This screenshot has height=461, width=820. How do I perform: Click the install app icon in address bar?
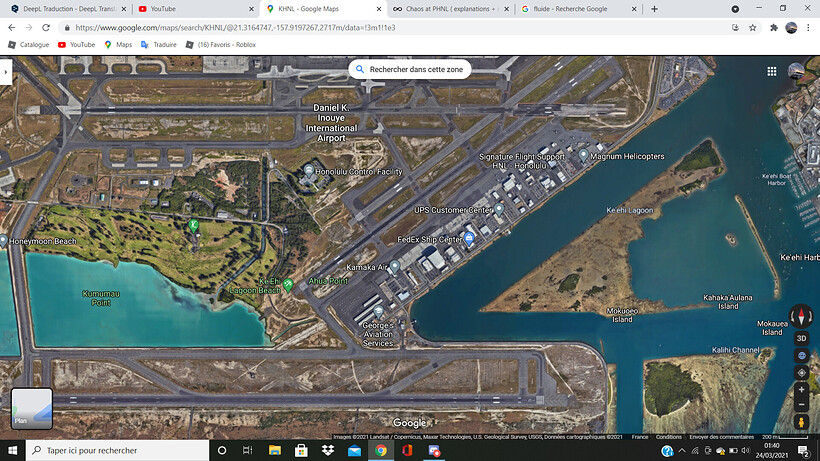(x=735, y=28)
